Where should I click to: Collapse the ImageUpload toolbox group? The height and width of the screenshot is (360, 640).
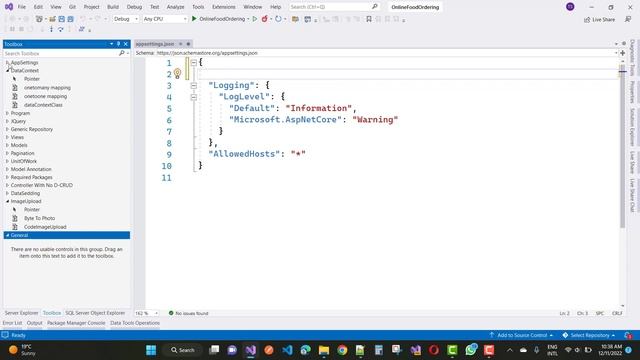(x=7, y=201)
